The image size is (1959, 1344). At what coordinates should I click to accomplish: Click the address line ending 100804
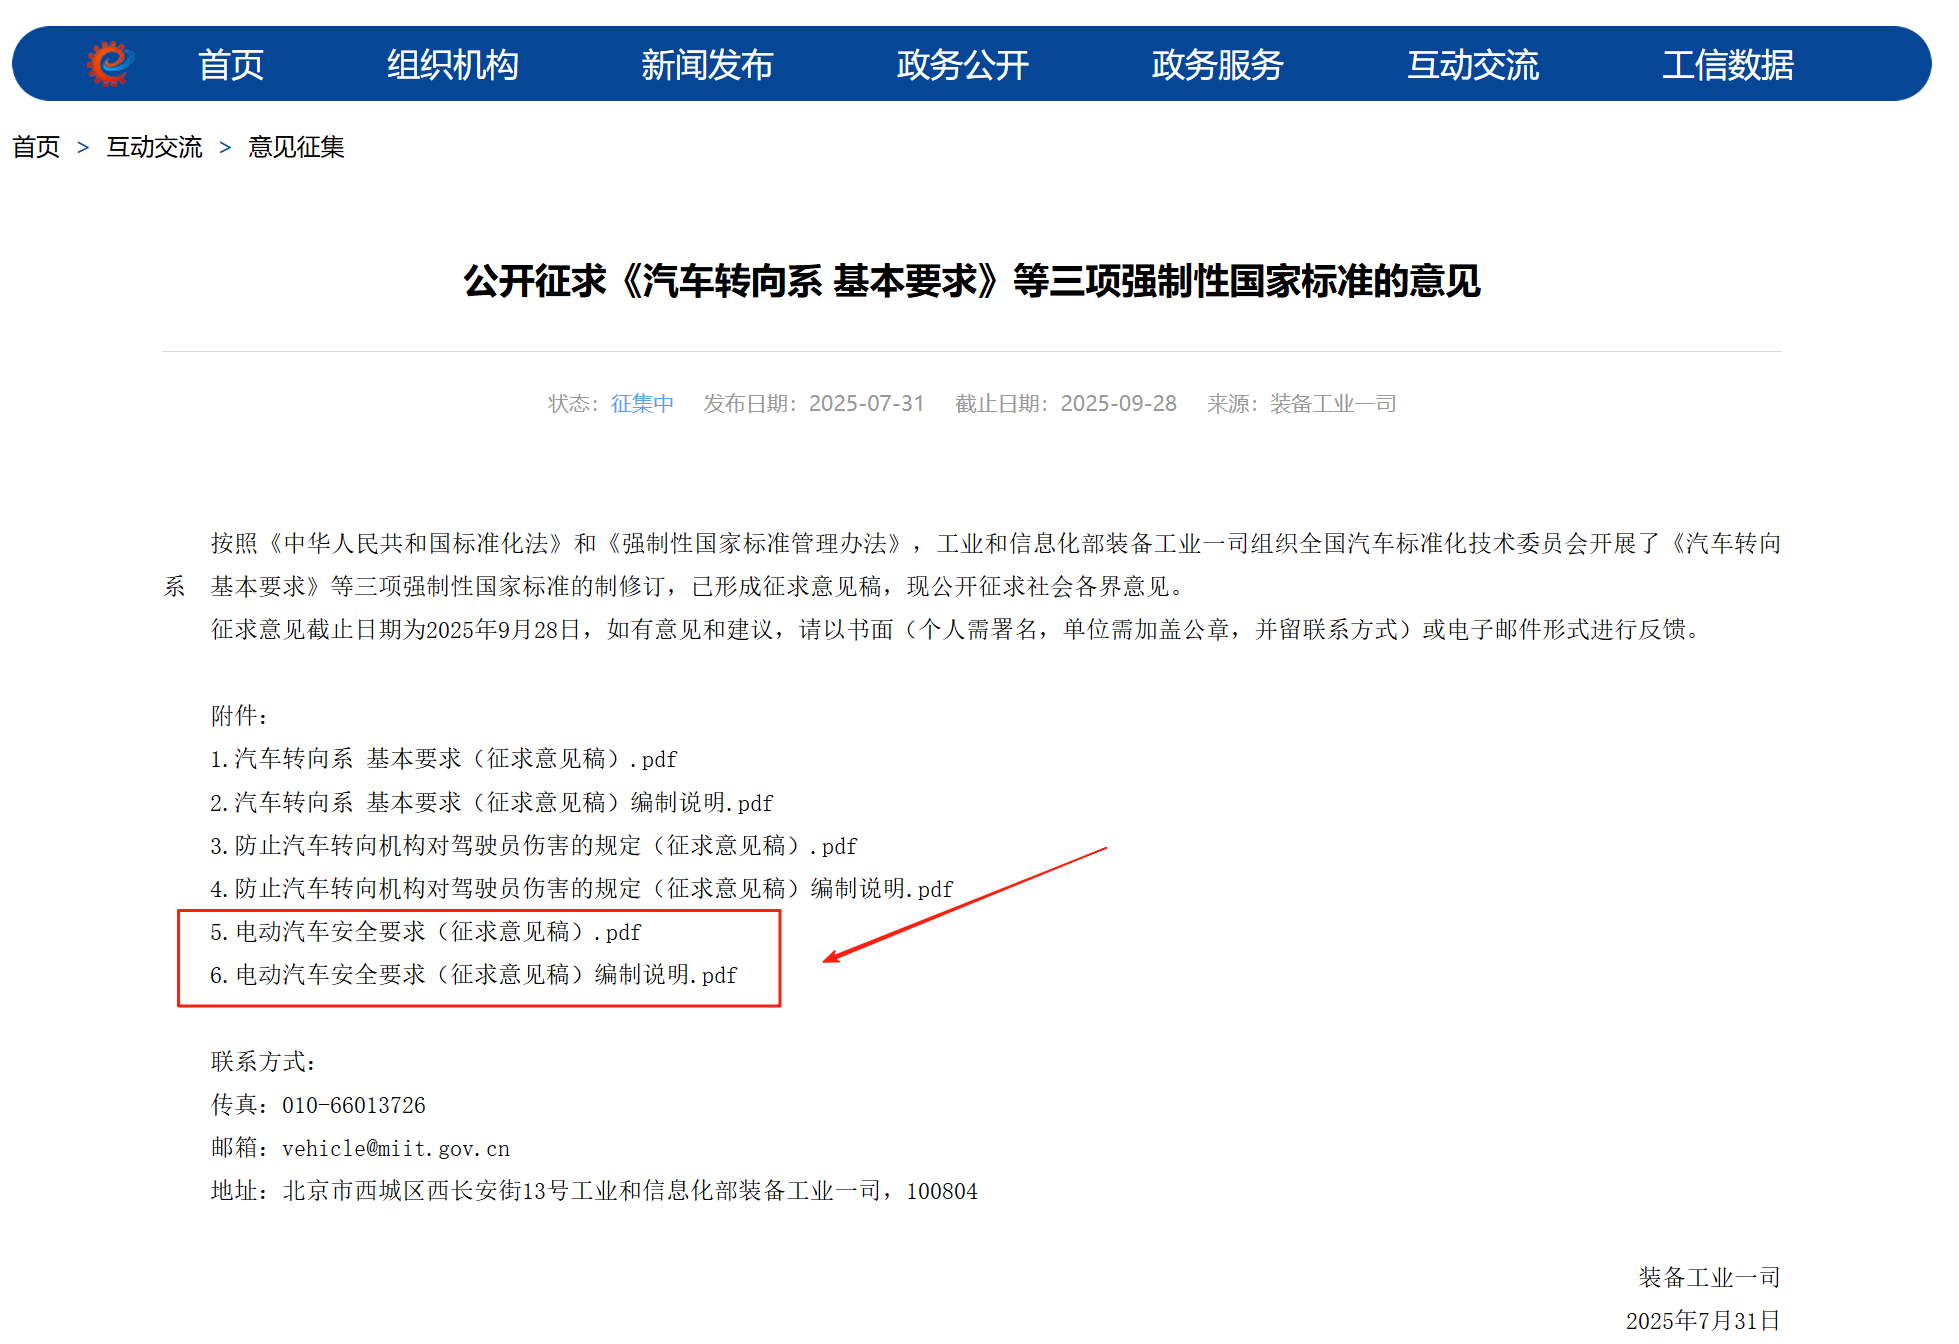click(594, 1191)
